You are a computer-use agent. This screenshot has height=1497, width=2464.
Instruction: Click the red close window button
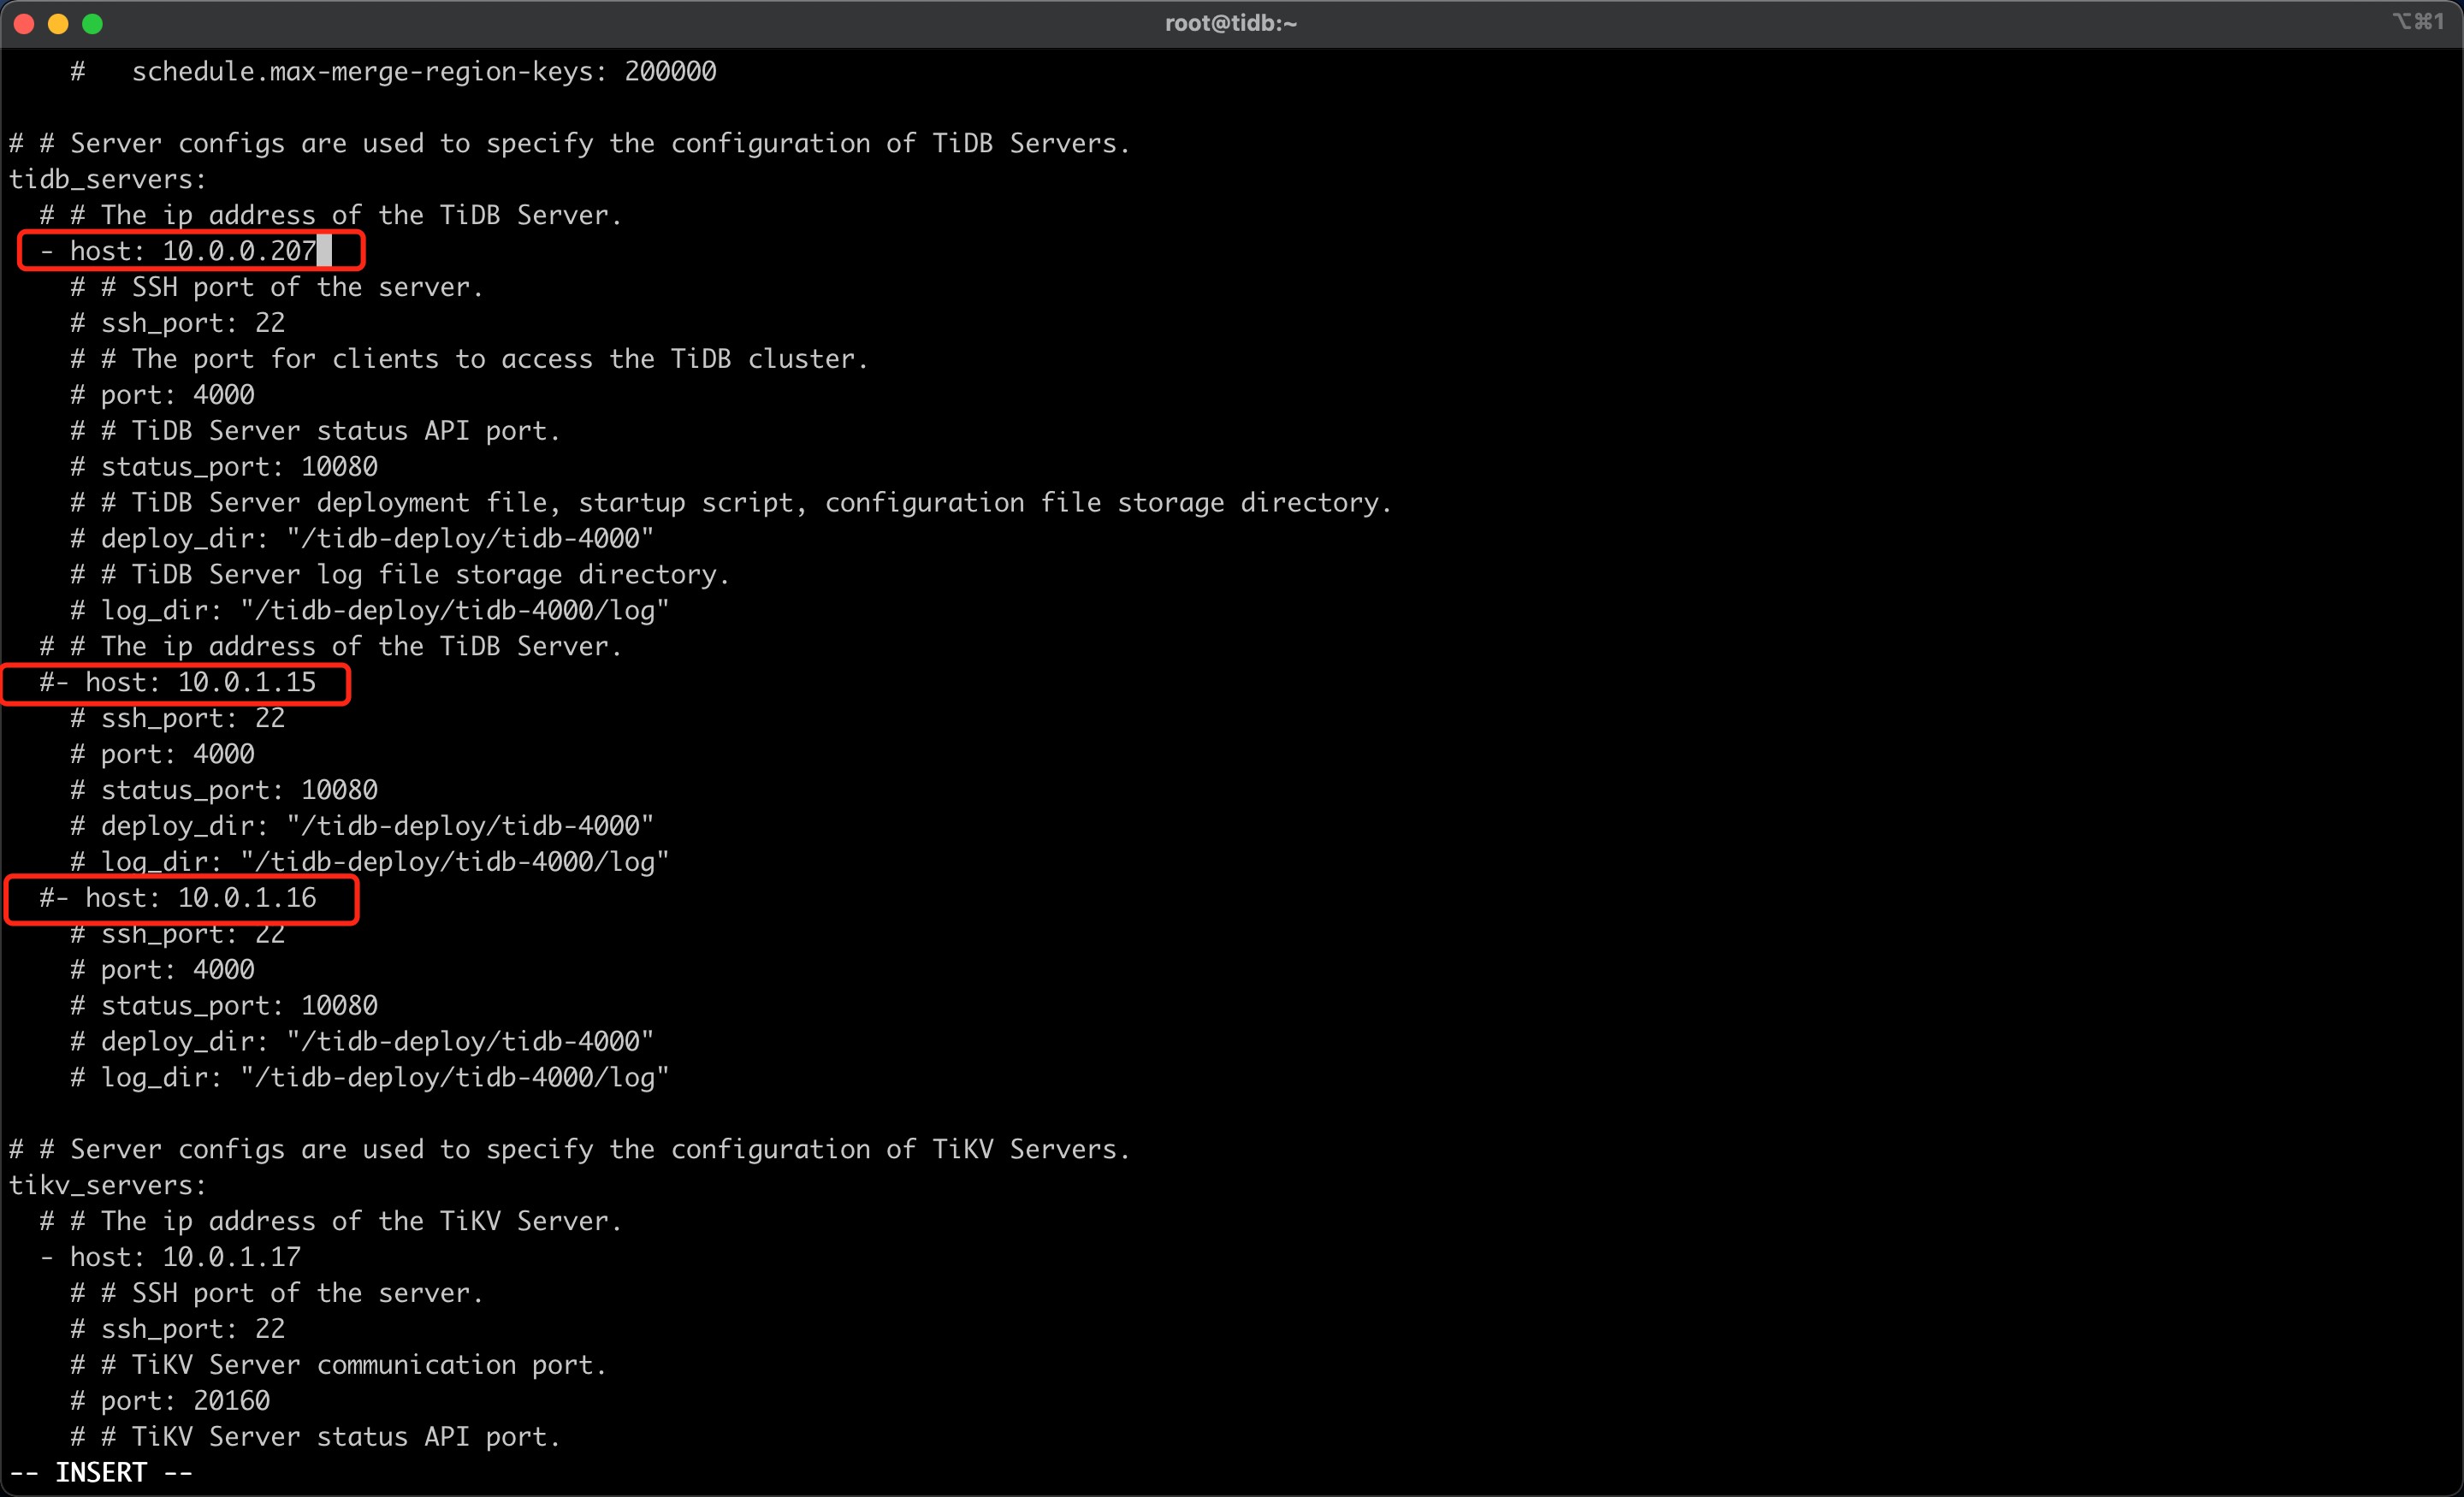tap(25, 24)
